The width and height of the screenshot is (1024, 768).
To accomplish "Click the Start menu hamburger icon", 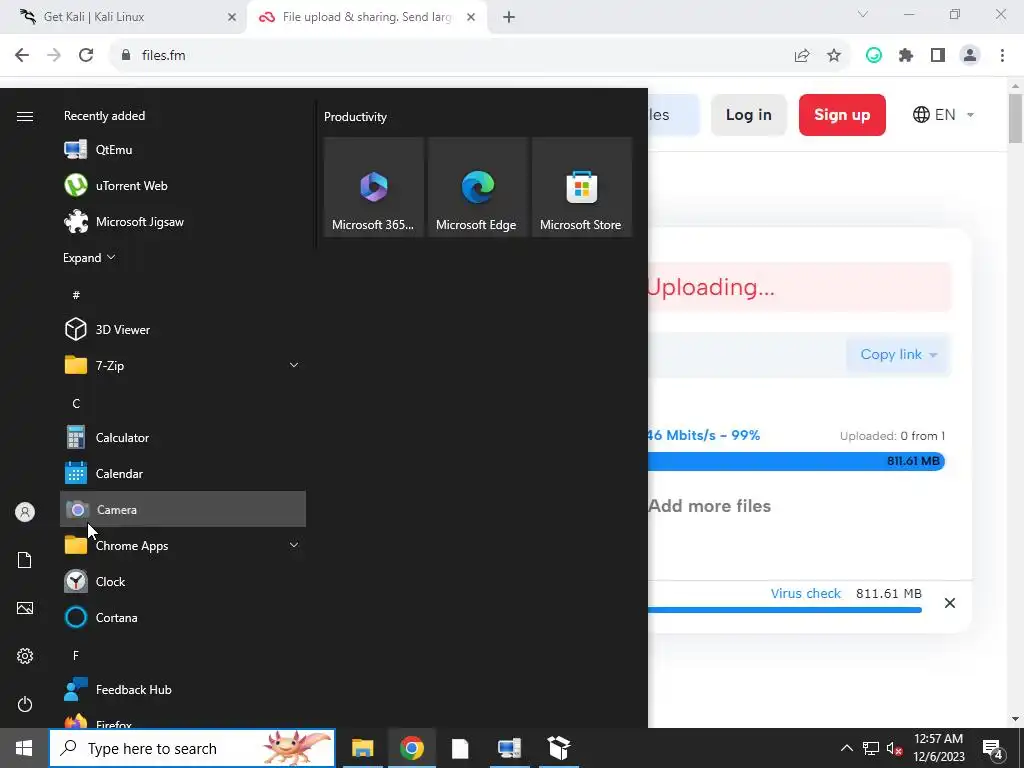I will coord(25,116).
